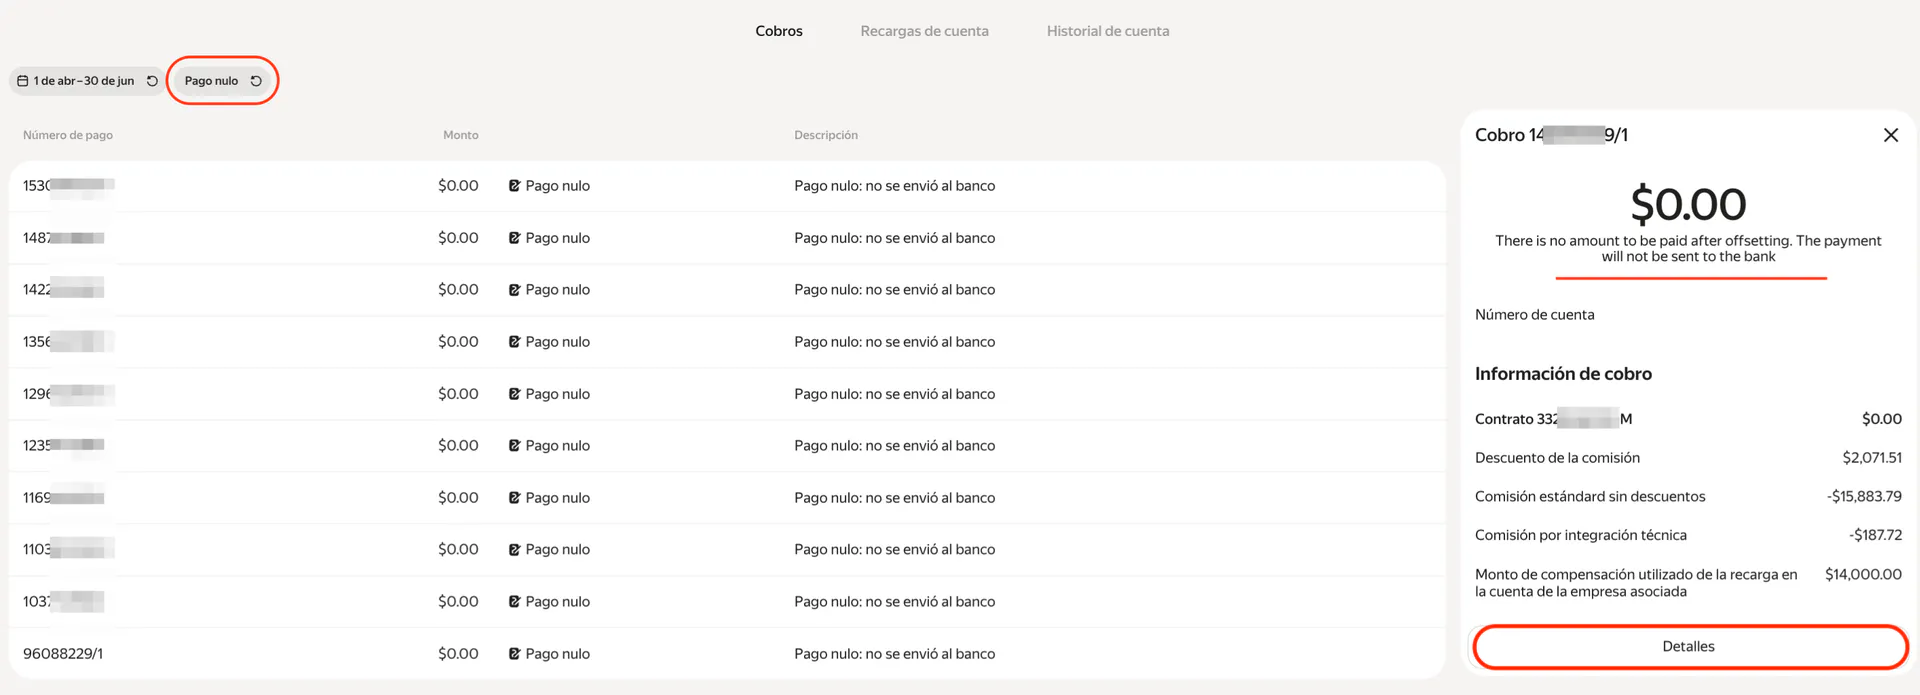Screen dimensions: 1920x695
Task: Click the Monto column header
Action: [461, 135]
